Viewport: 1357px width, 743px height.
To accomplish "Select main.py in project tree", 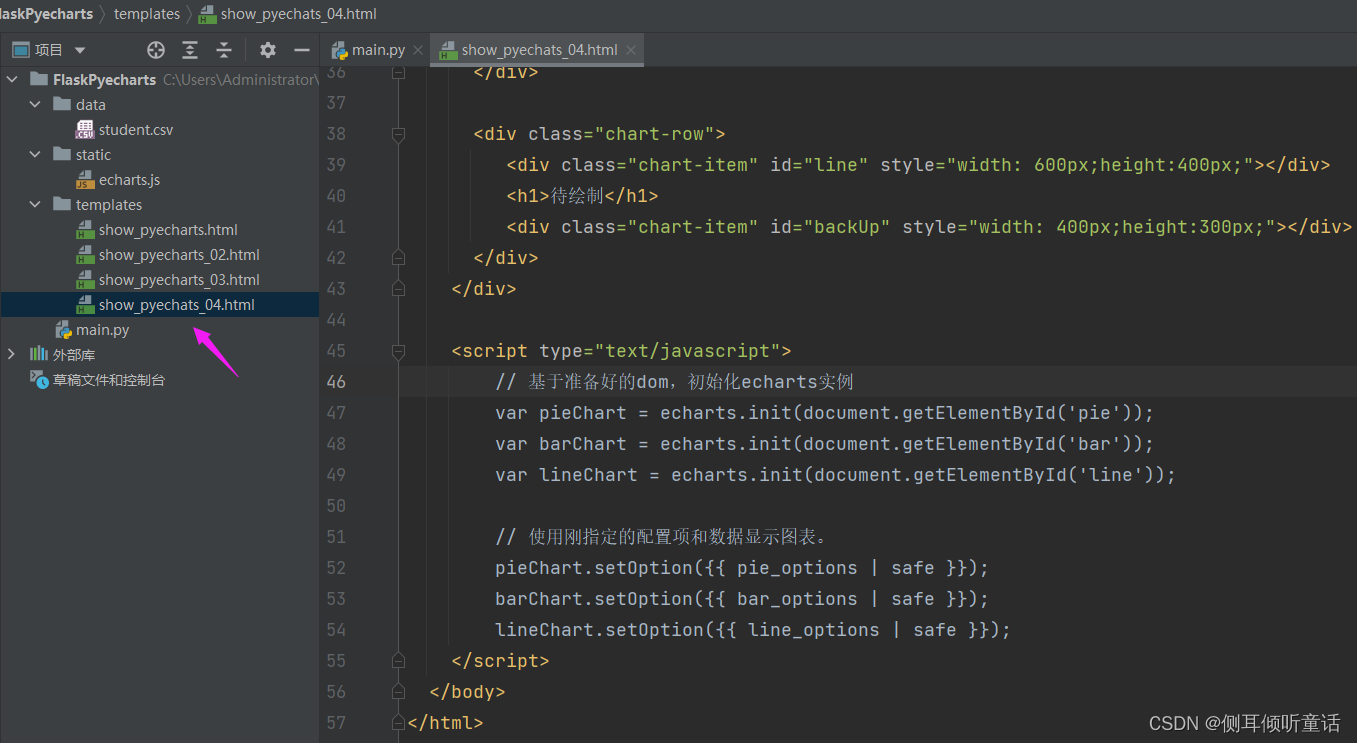I will 102,329.
